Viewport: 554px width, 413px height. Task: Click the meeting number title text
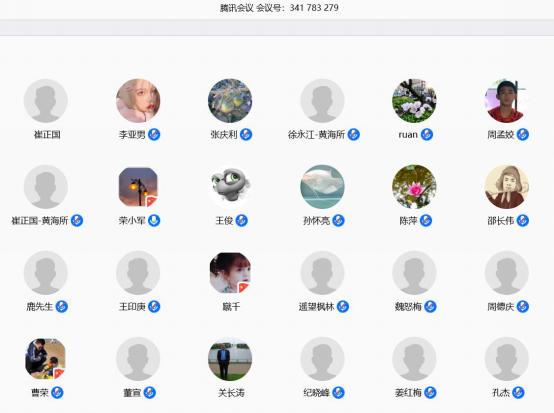[x=279, y=8]
